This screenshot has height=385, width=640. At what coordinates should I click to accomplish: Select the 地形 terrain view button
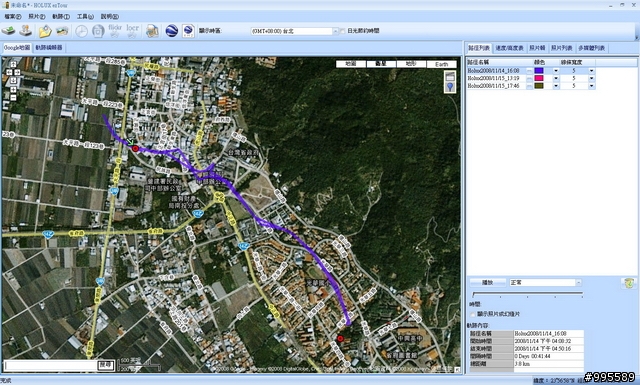click(411, 64)
